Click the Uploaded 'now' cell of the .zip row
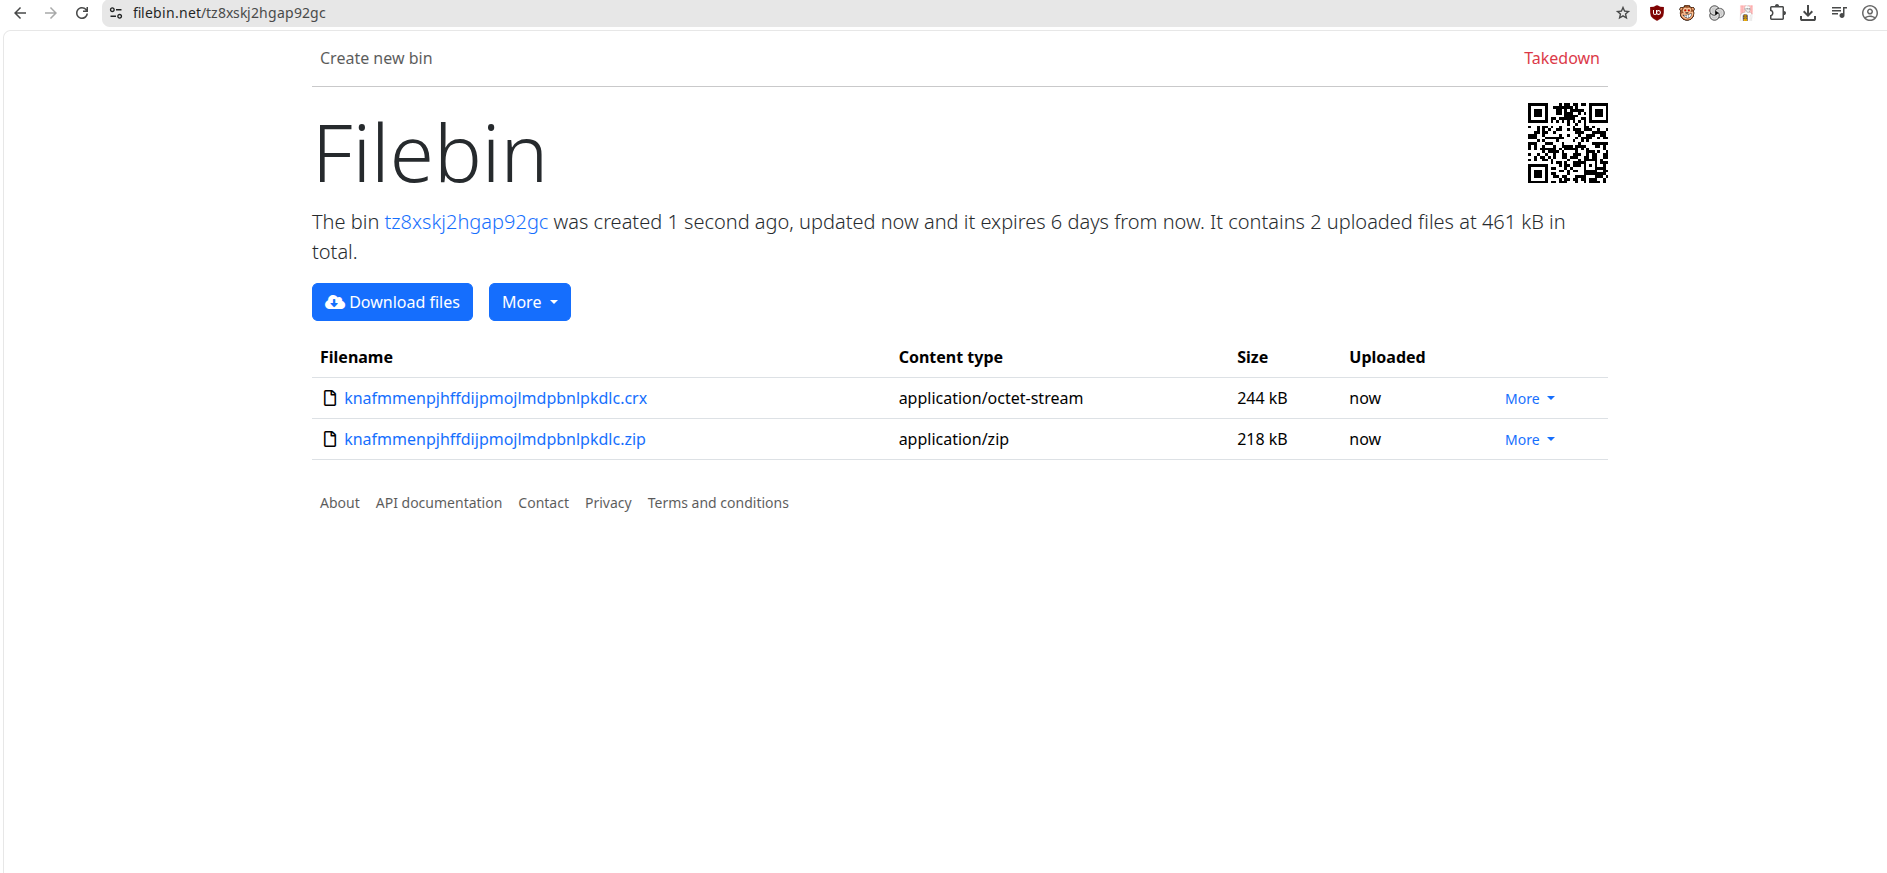 (1365, 439)
